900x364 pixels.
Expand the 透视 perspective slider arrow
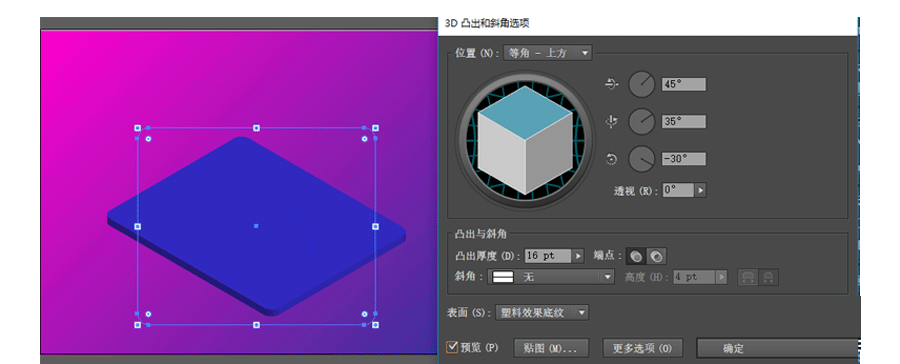700,190
